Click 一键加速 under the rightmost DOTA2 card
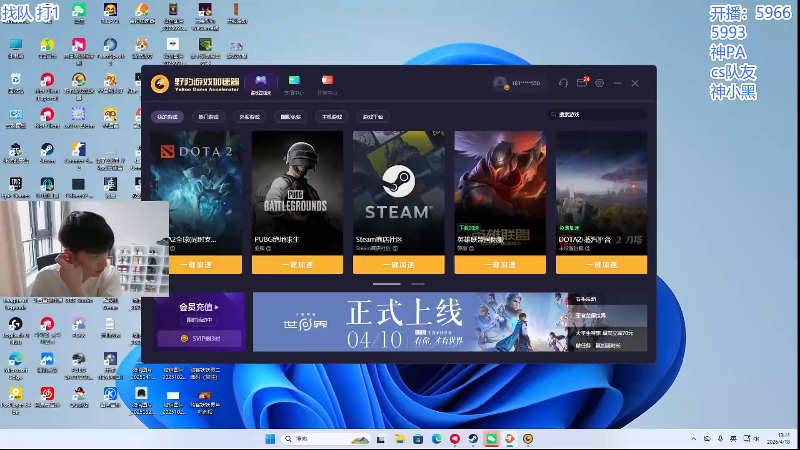Image resolution: width=800 pixels, height=450 pixels. pyautogui.click(x=602, y=265)
